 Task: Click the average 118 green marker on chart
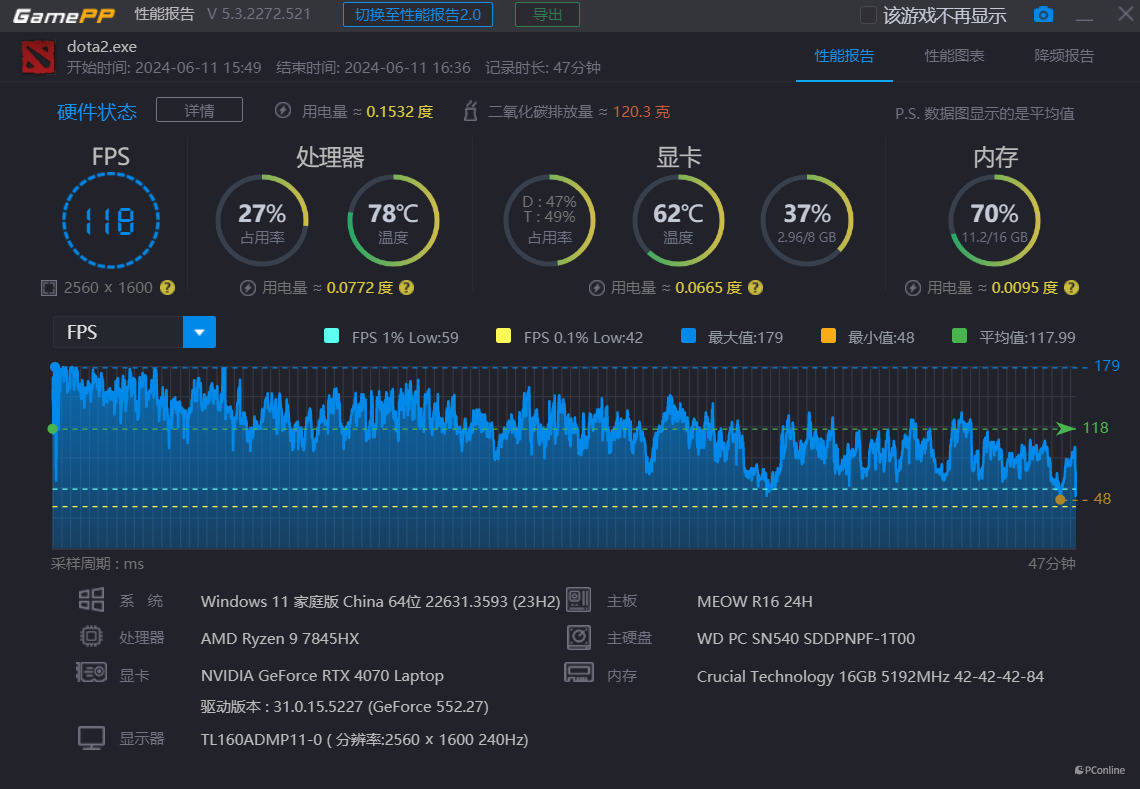pos(52,429)
